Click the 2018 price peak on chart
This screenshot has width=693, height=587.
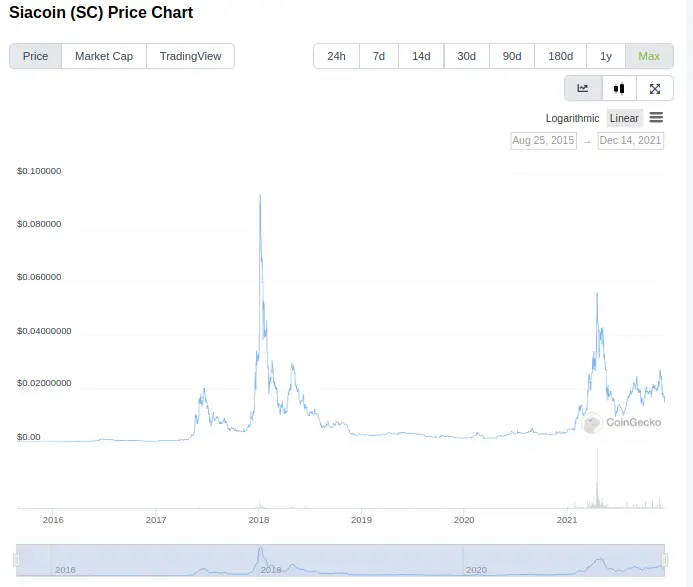coord(260,196)
